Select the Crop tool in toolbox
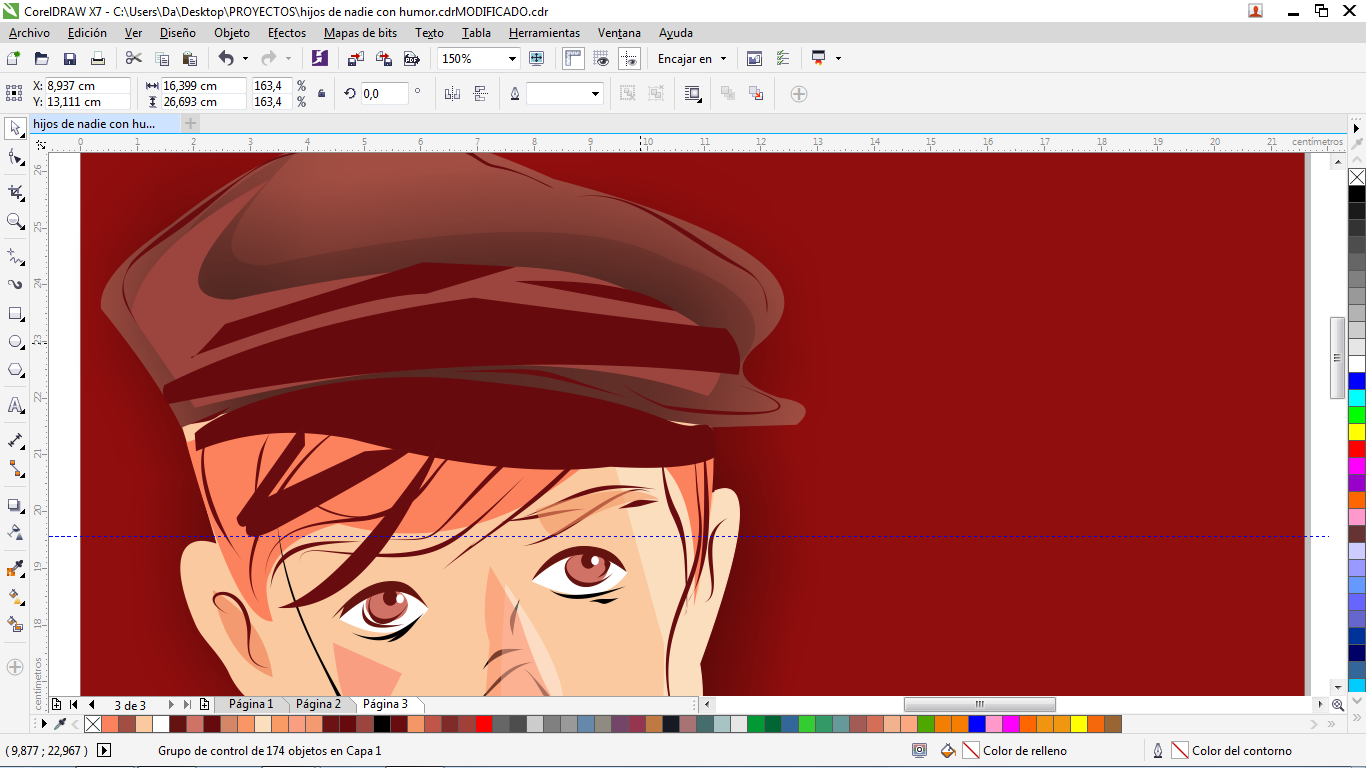The height and width of the screenshot is (768, 1366). (15, 192)
